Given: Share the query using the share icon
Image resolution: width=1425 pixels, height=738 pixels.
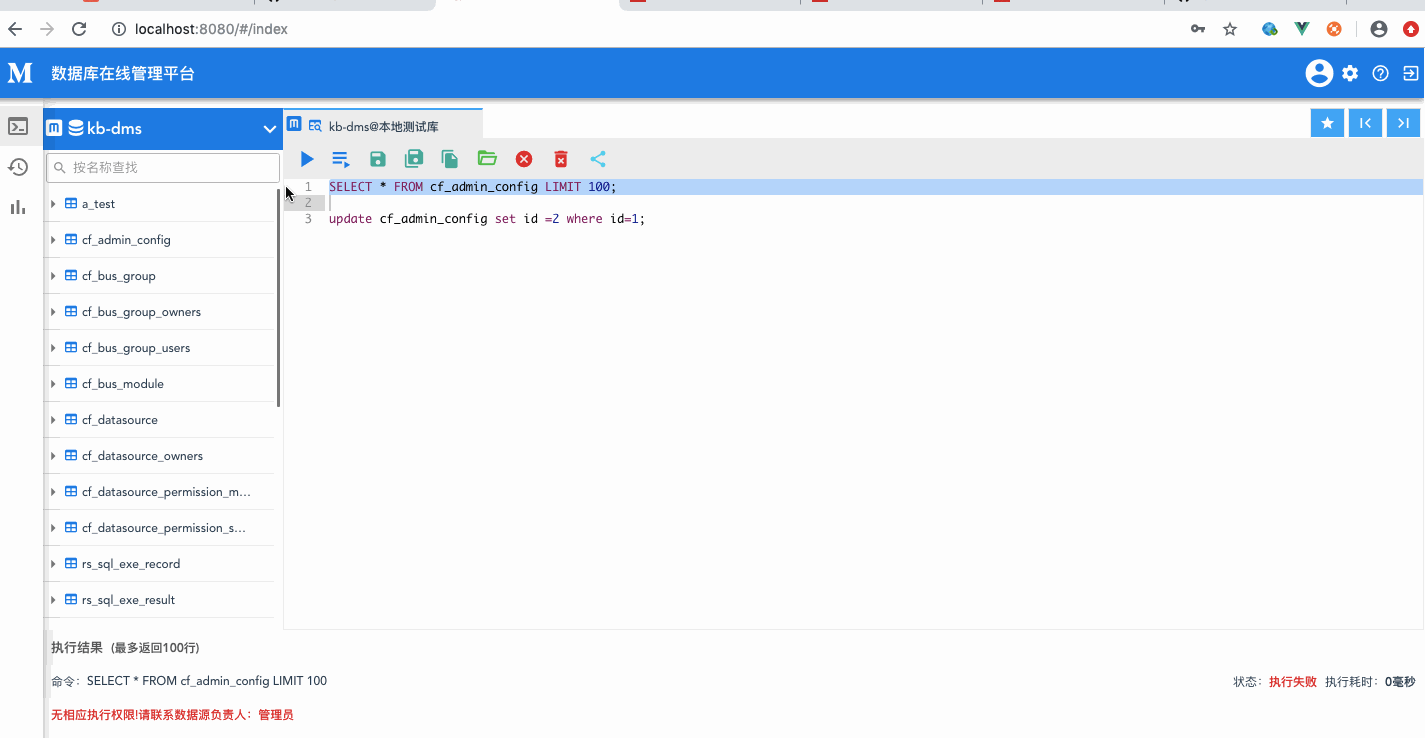Looking at the screenshot, I should 598,159.
